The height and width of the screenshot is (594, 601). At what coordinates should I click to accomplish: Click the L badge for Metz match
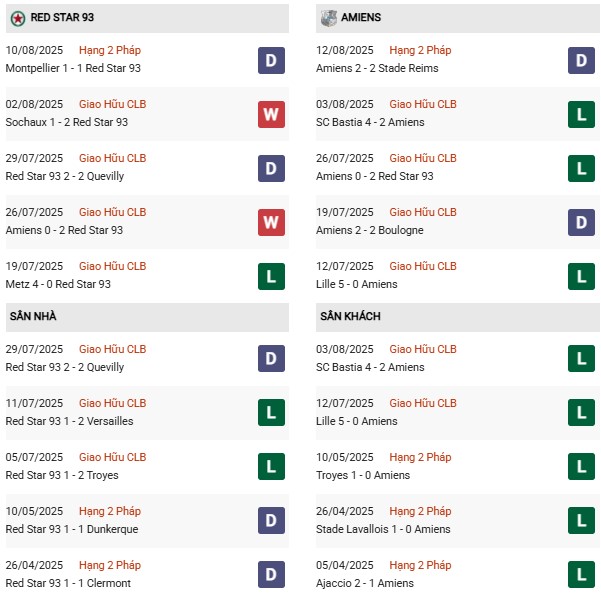[270, 277]
